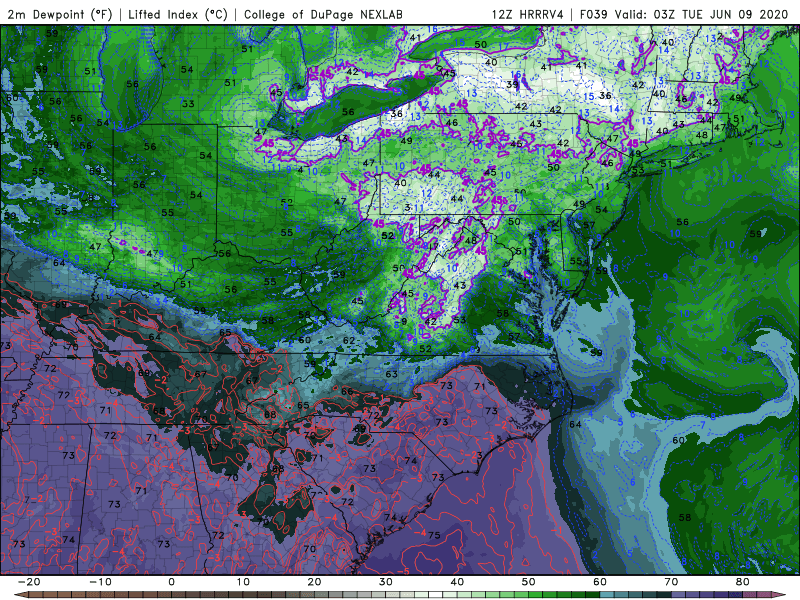Click the -20 label on the color scale
The width and height of the screenshot is (800, 600).
click(x=29, y=582)
